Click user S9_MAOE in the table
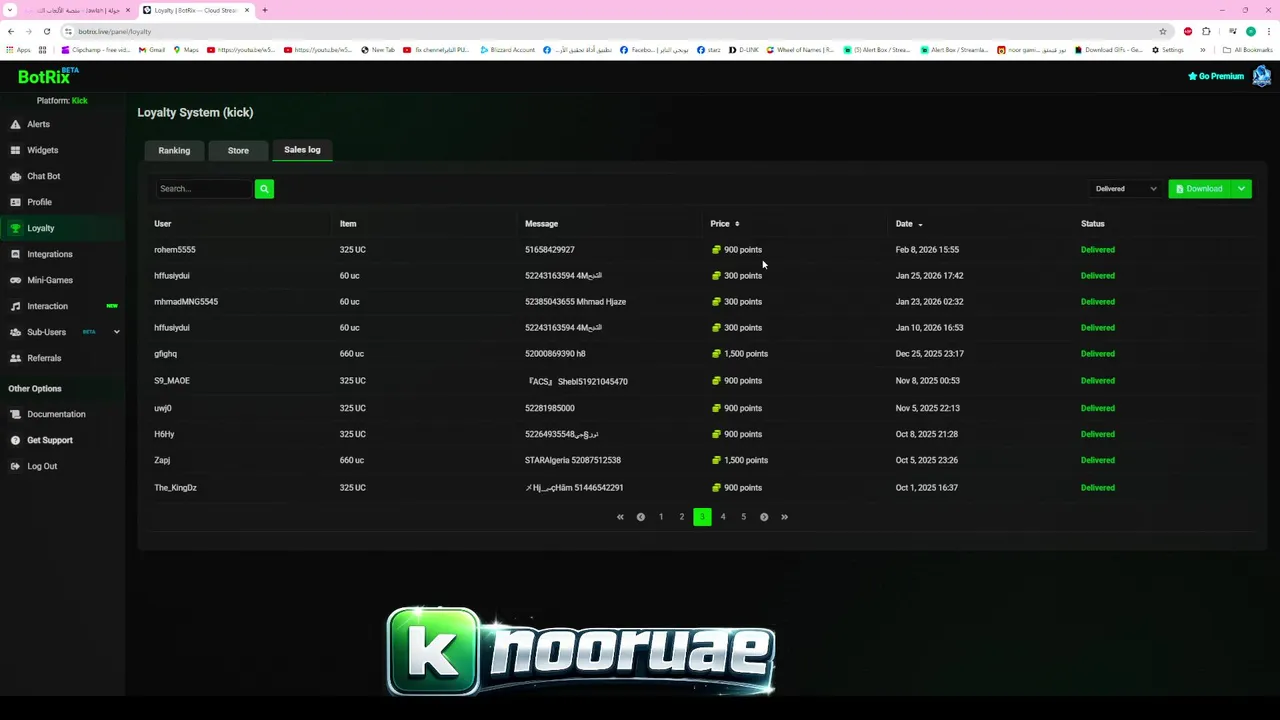The width and height of the screenshot is (1280, 720). coord(172,381)
